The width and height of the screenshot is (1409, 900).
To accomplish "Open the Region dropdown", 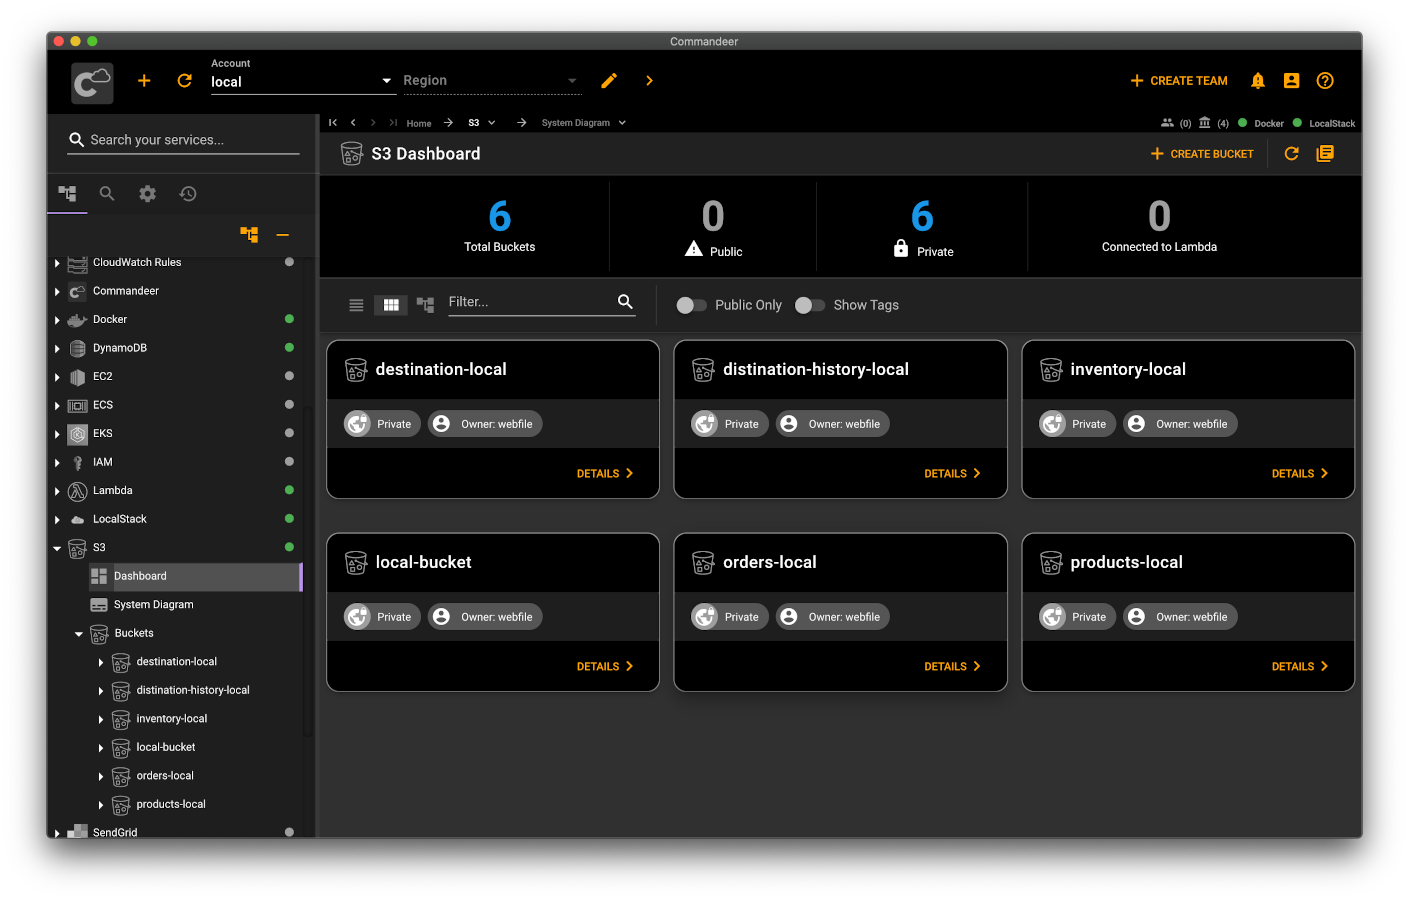I will coord(490,81).
